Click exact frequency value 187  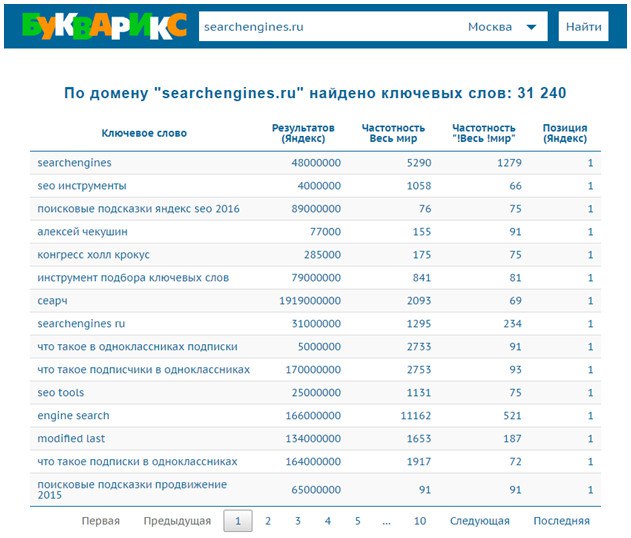pyautogui.click(x=512, y=439)
